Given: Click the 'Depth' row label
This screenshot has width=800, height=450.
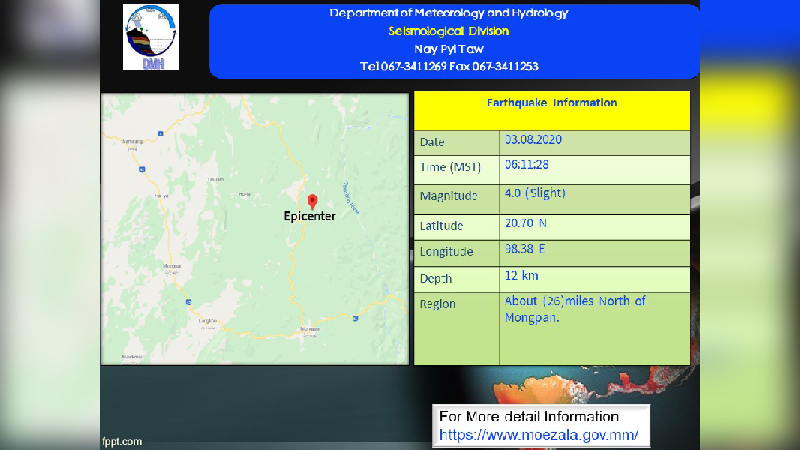Looking at the screenshot, I should pyautogui.click(x=436, y=279).
